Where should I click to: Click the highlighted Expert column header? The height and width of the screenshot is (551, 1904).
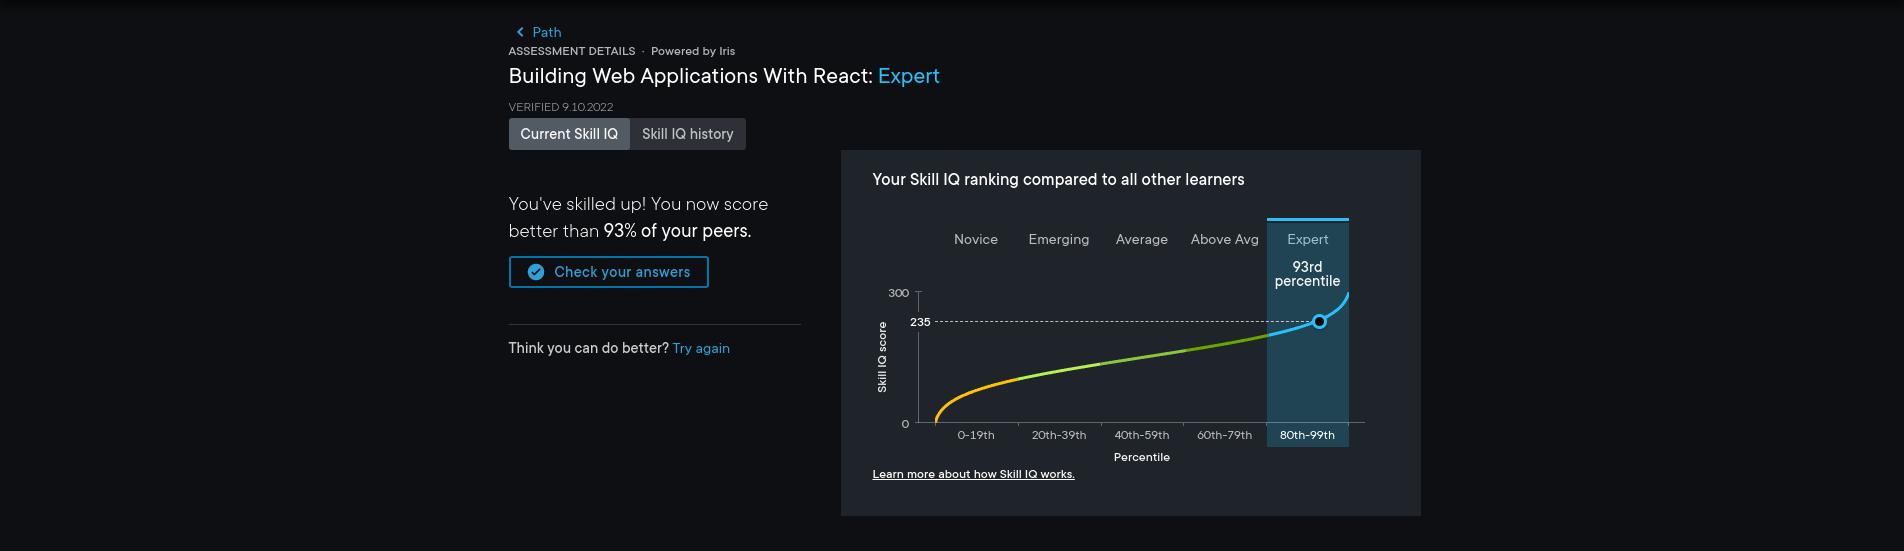1308,239
